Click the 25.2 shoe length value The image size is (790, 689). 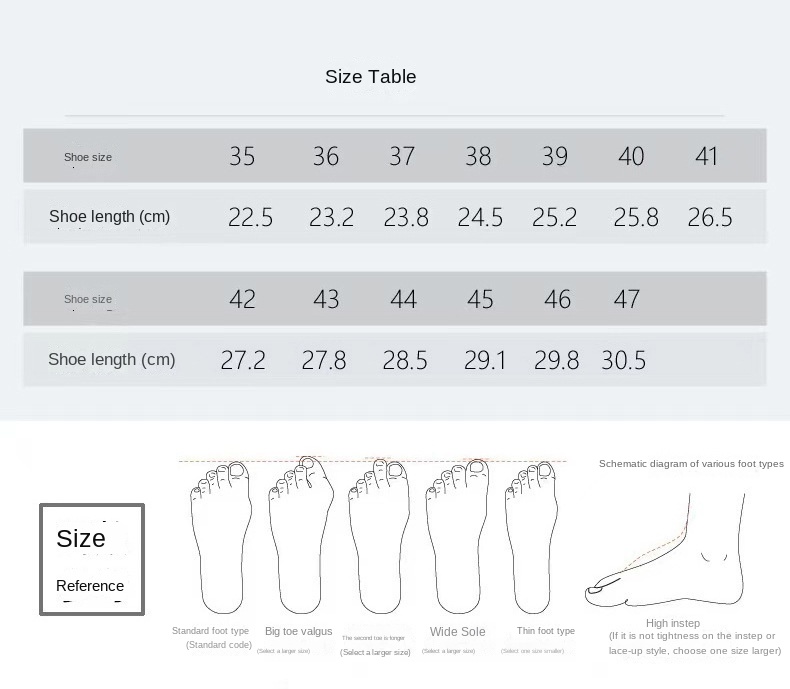(555, 217)
